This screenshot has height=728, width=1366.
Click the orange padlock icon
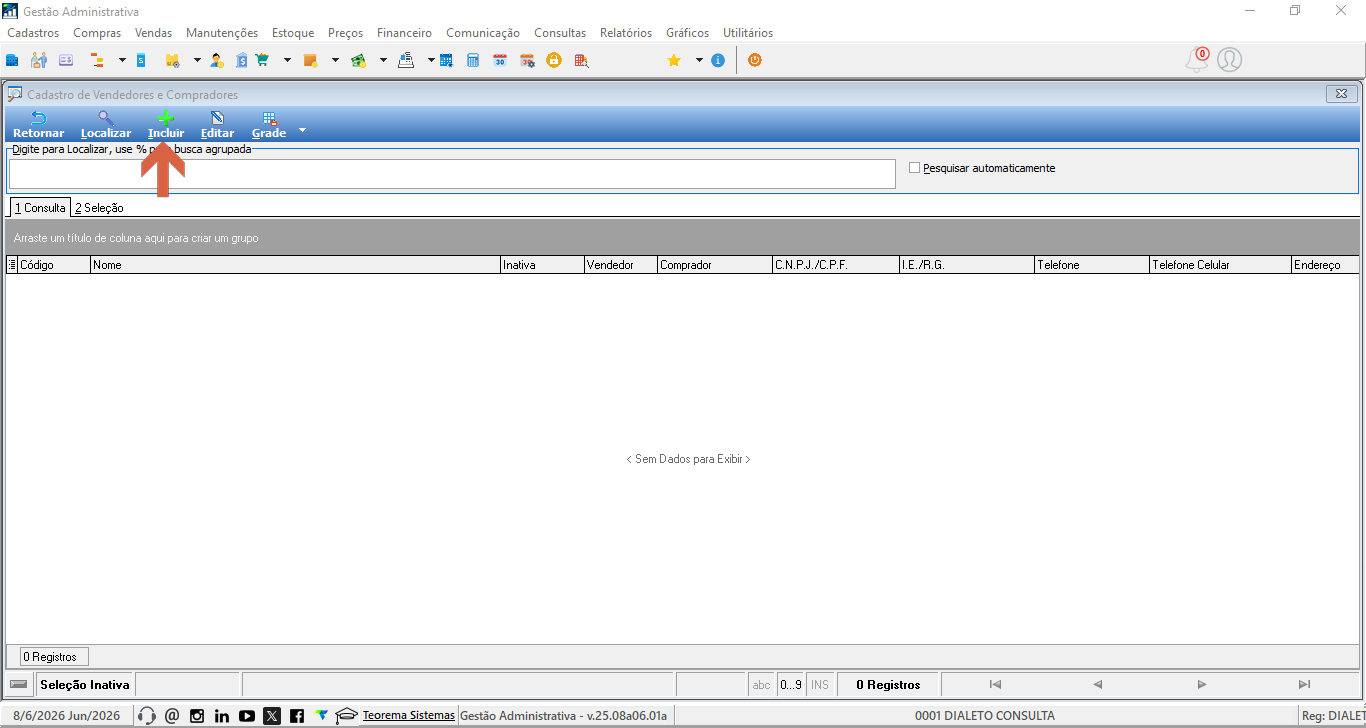(553, 60)
